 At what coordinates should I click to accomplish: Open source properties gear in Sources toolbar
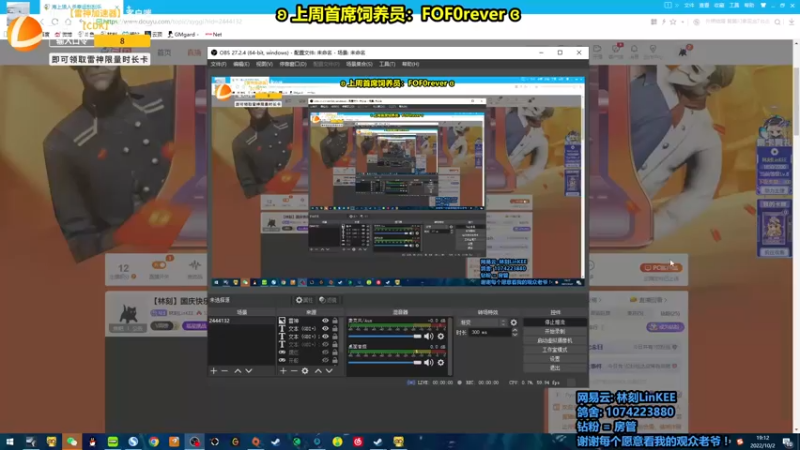(x=305, y=371)
